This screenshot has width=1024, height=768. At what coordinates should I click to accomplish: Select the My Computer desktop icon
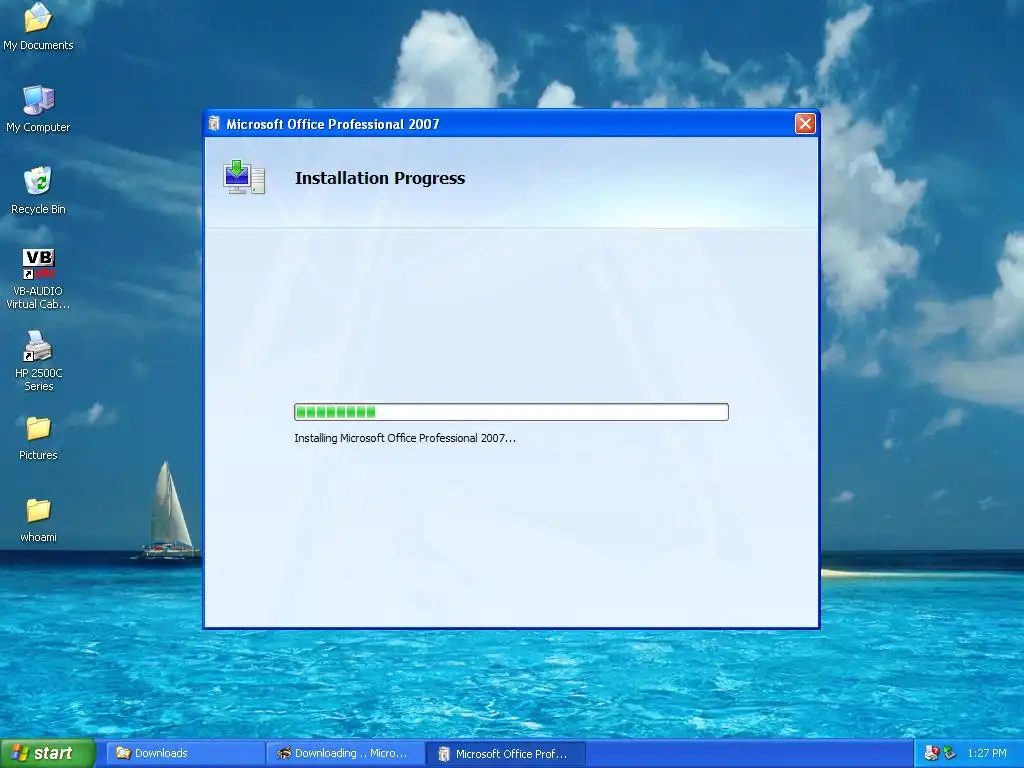38,108
